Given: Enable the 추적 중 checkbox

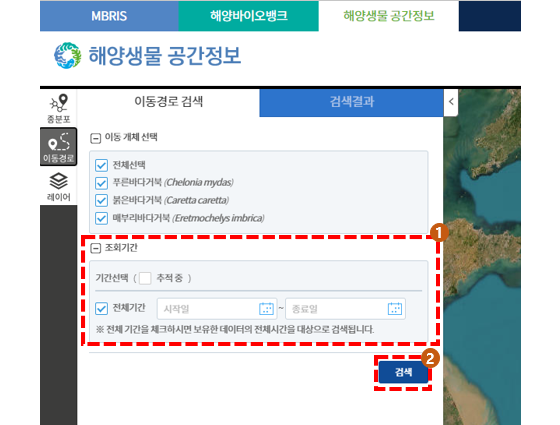Looking at the screenshot, I should pyautogui.click(x=145, y=278).
